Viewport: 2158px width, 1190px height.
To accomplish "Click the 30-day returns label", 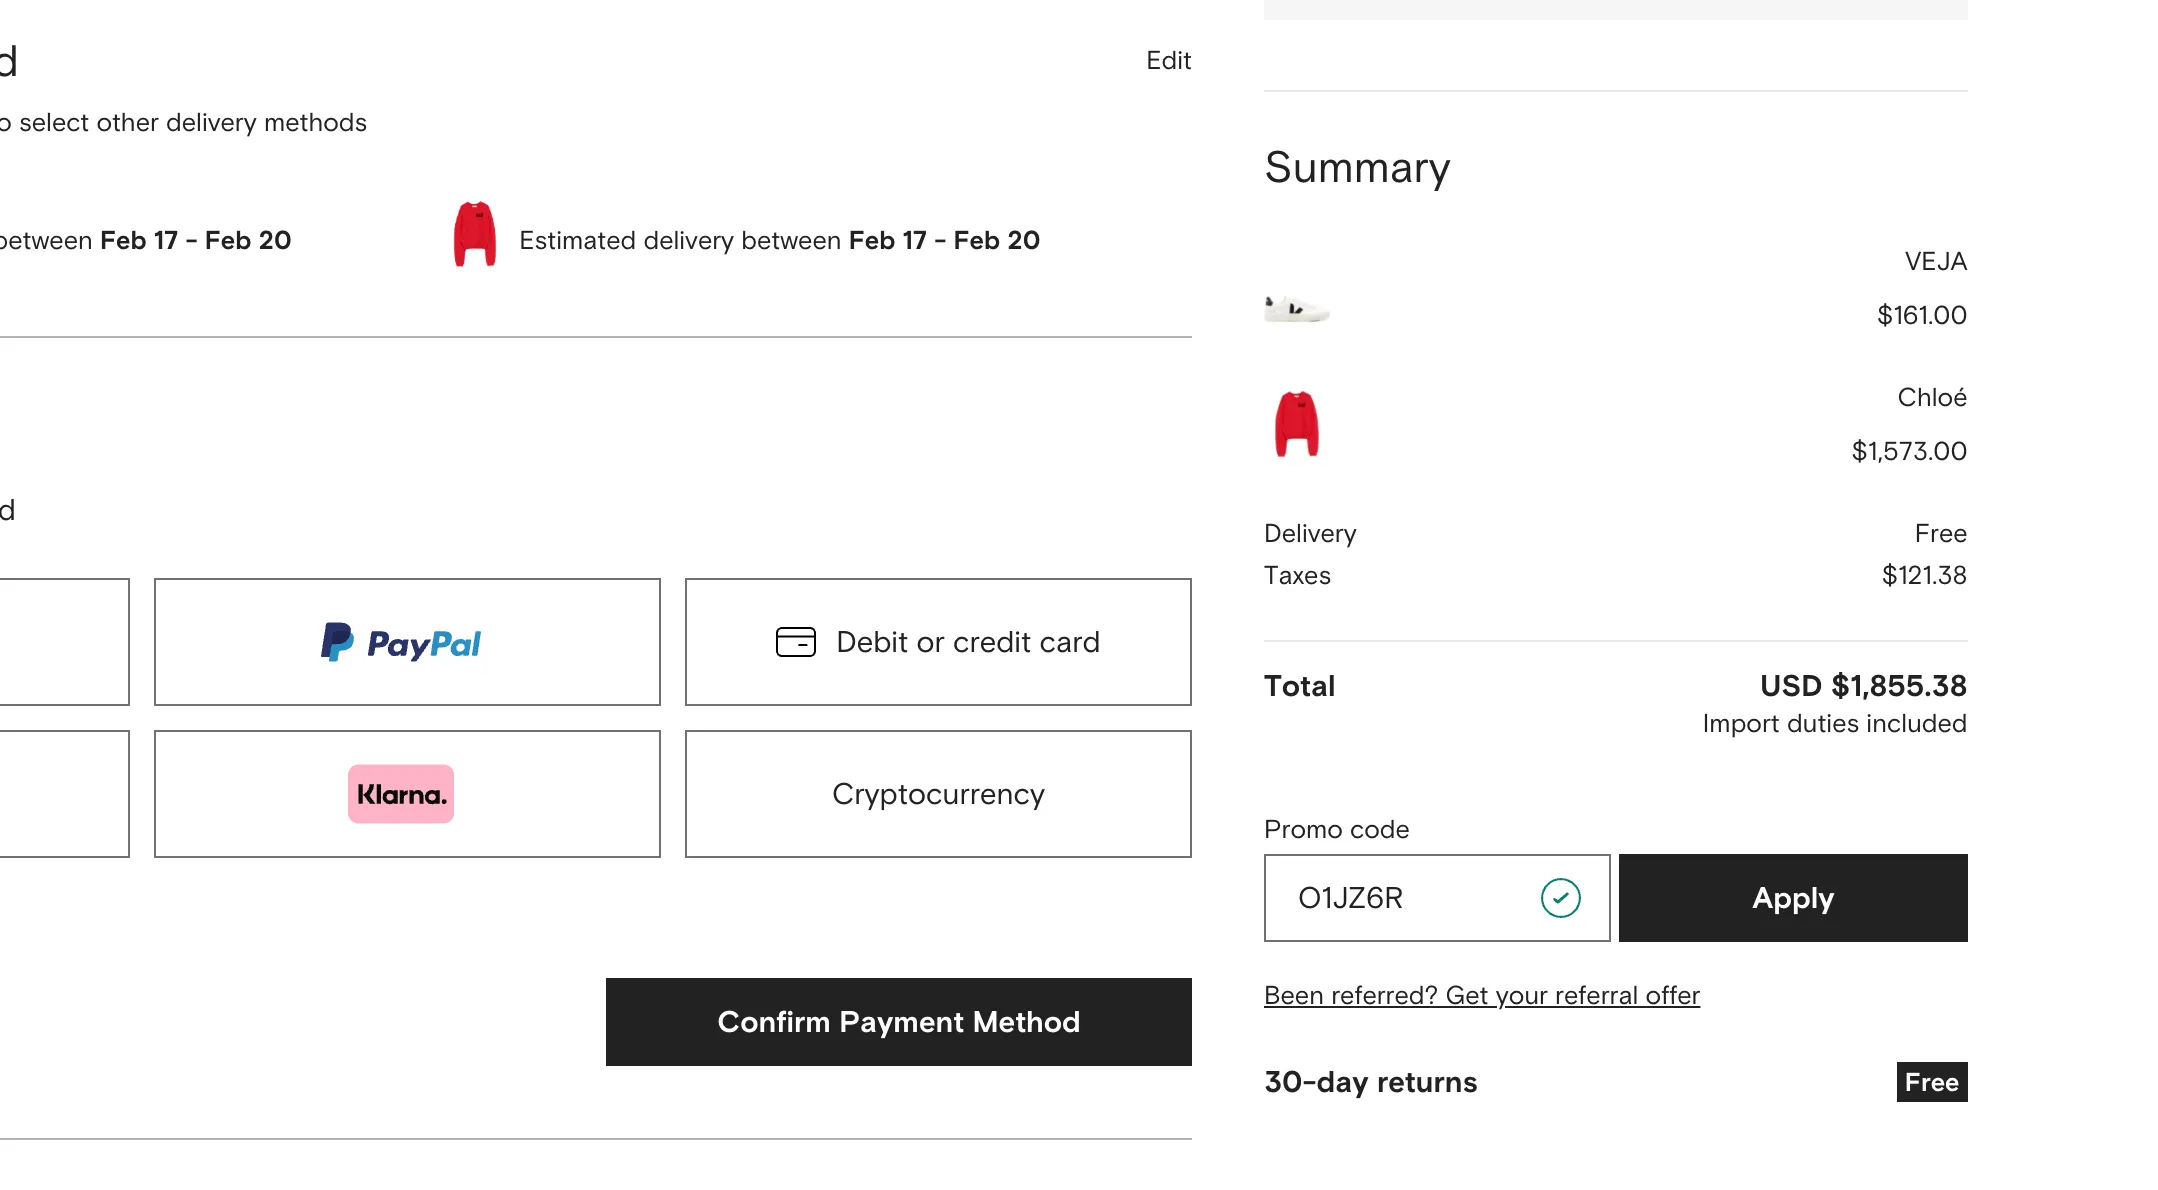I will pyautogui.click(x=1370, y=1082).
